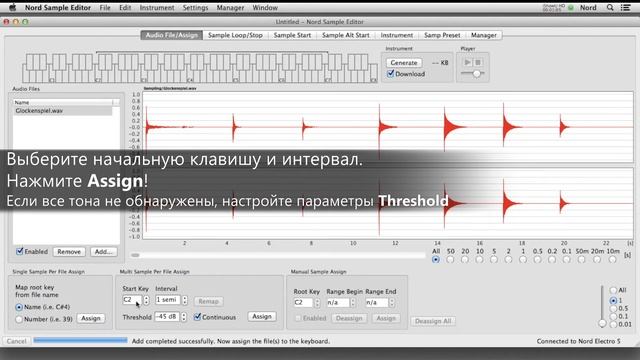Click the Stop button in Player panel
Screen dimensions: 640x360
pos(478,62)
